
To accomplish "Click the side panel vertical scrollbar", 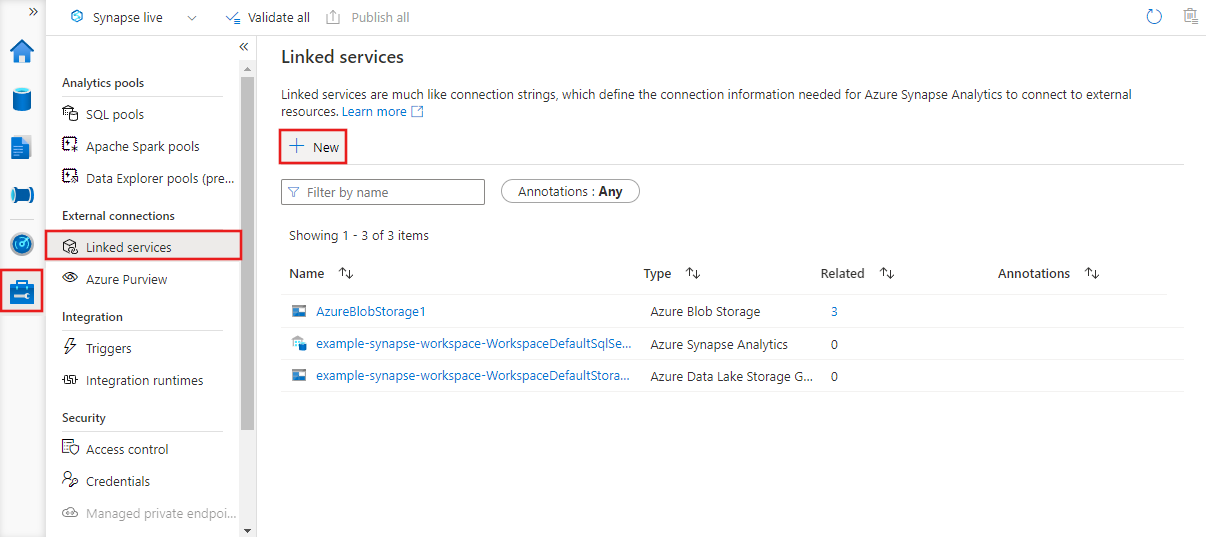I will (247, 250).
